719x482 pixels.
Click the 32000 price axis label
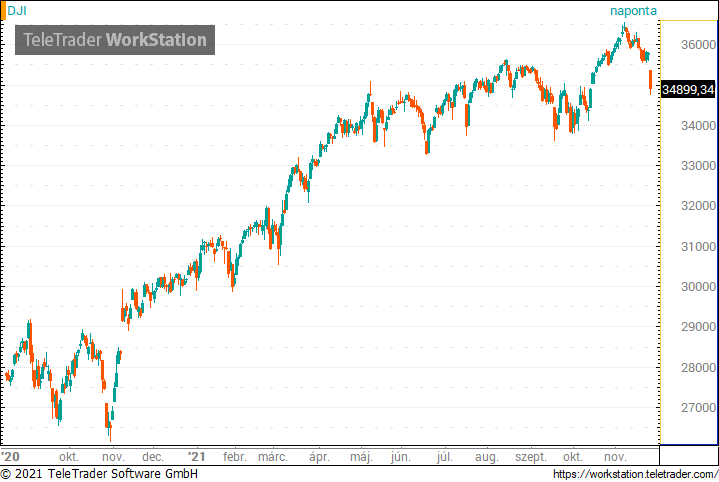698,206
